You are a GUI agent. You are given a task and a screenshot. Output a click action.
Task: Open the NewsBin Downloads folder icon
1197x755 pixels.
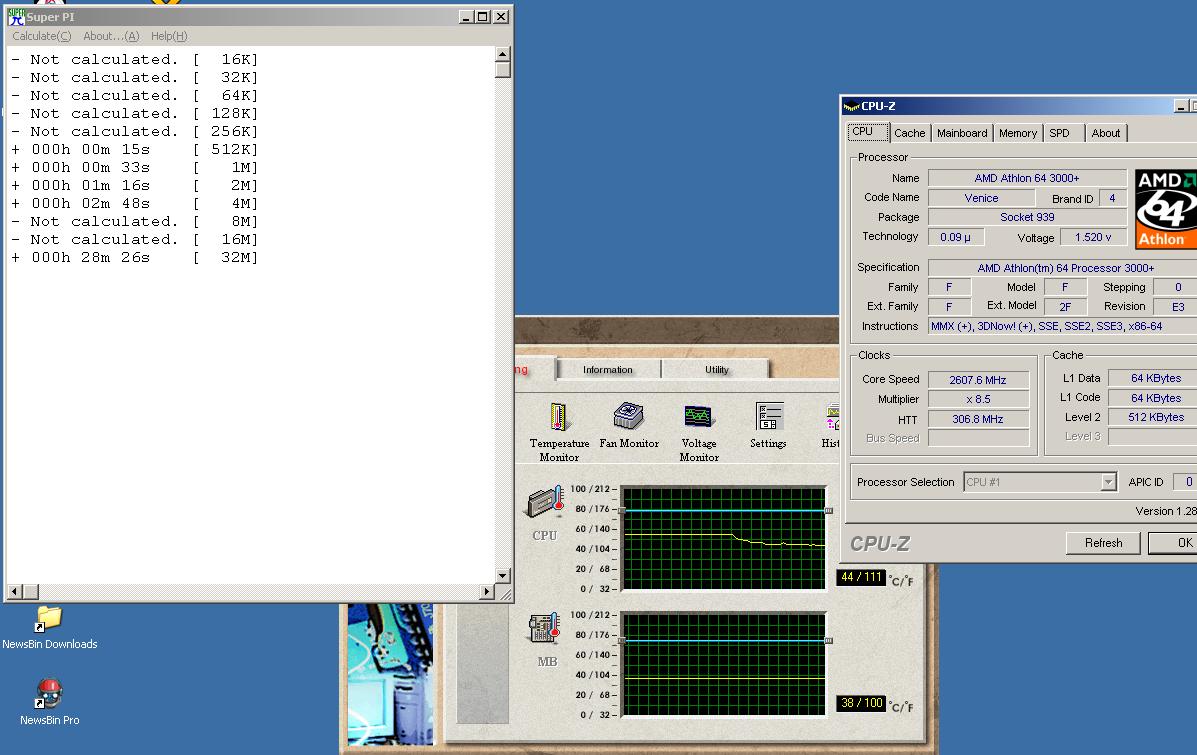point(48,618)
